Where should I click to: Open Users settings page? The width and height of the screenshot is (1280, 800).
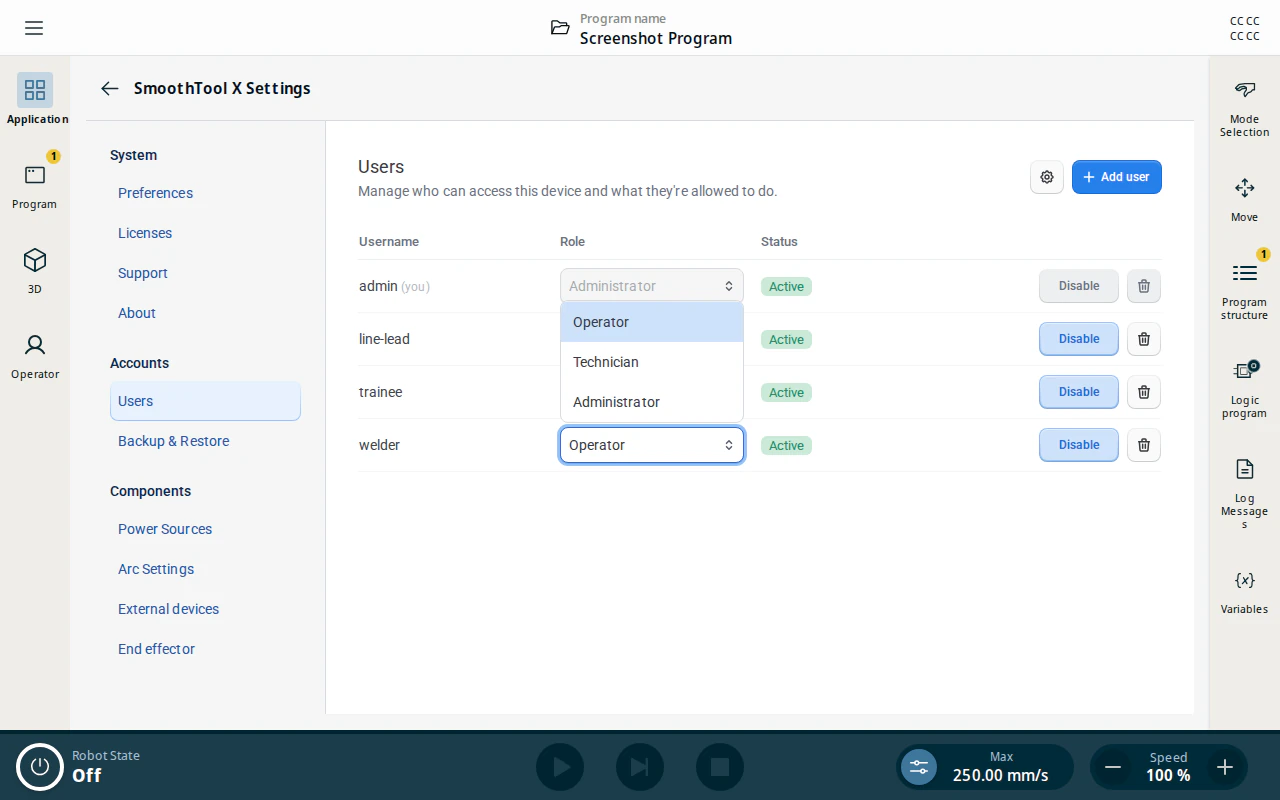coord(205,401)
